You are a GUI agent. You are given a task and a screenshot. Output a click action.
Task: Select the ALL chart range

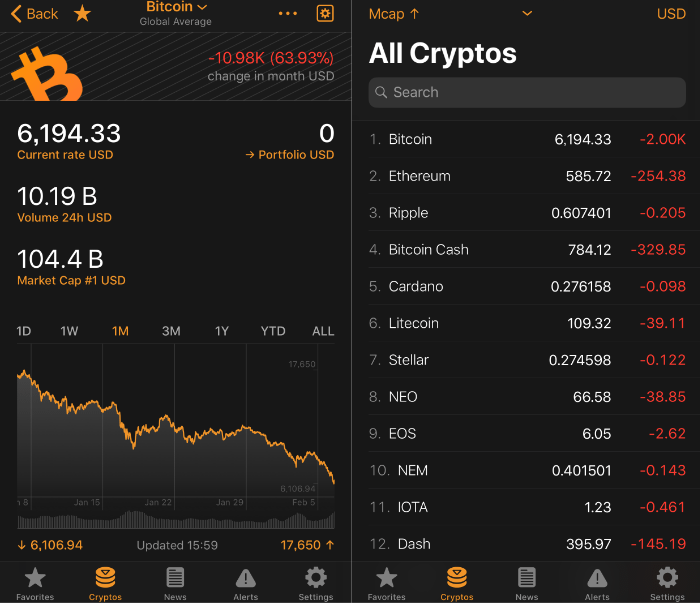[x=323, y=331]
